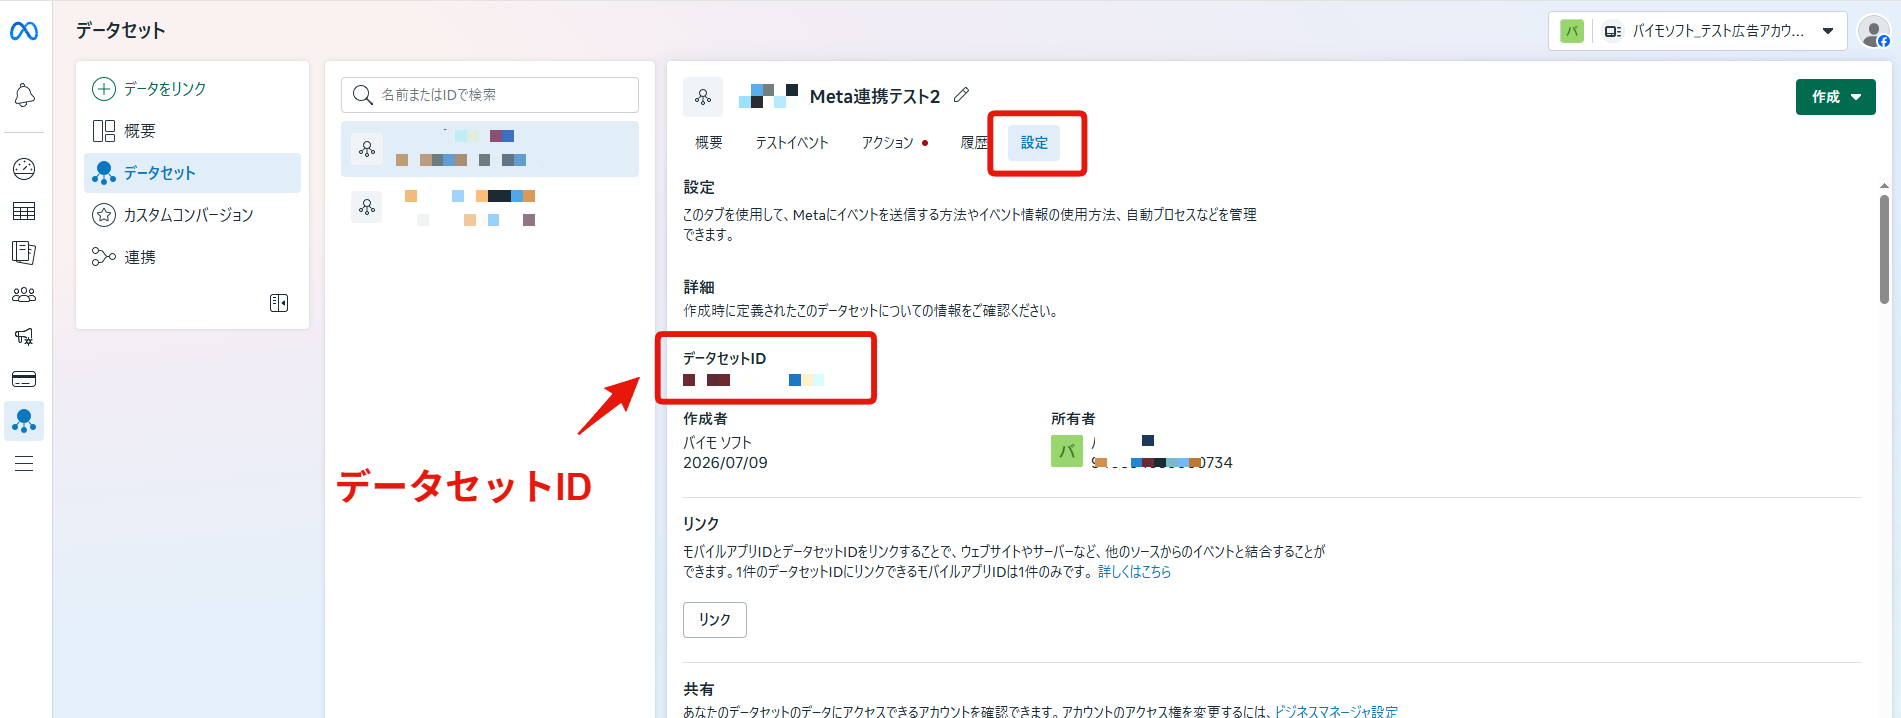Collapse the sidebar with the panel icon
The height and width of the screenshot is (718, 1901).
pos(279,303)
